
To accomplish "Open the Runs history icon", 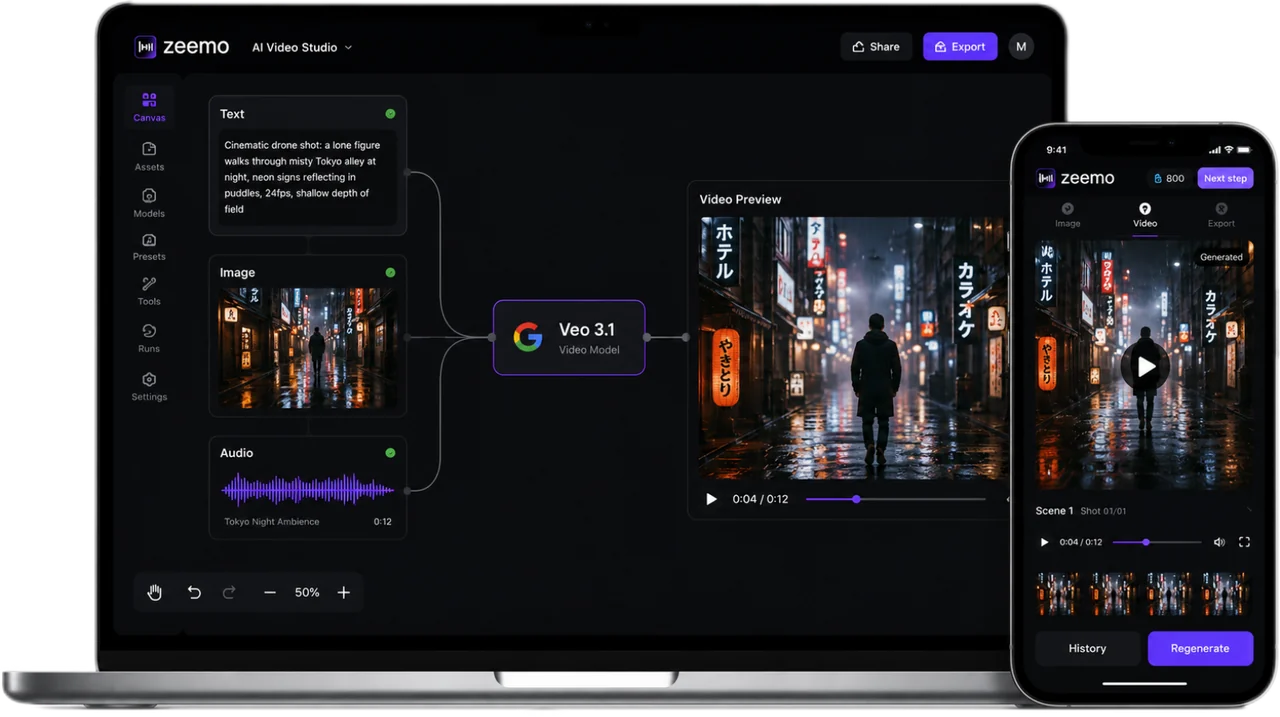I will (149, 331).
